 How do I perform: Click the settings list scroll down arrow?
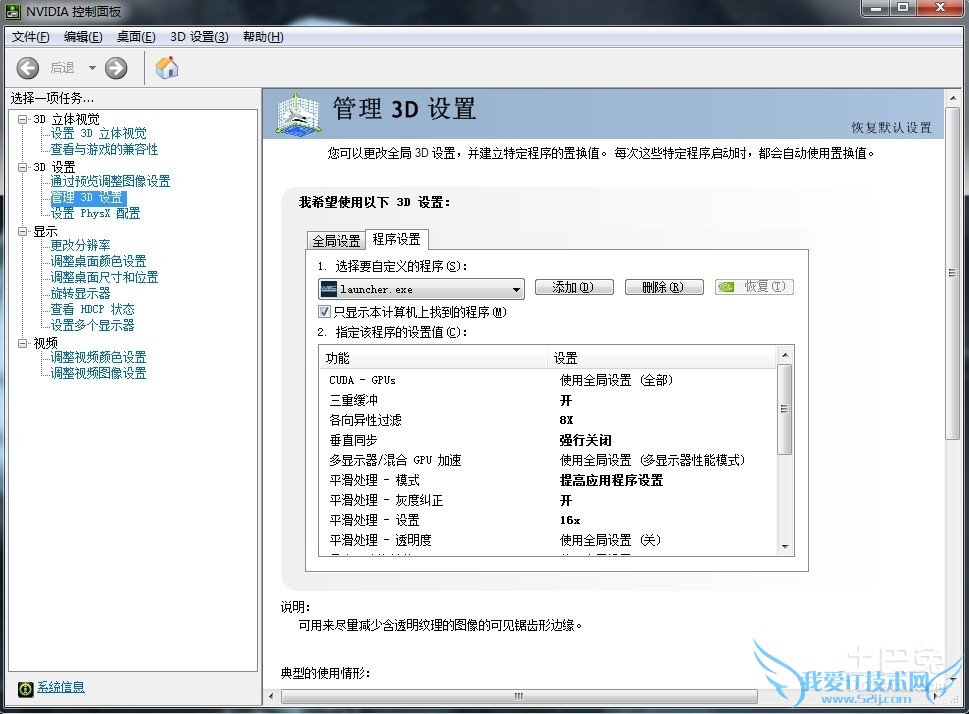(x=785, y=547)
